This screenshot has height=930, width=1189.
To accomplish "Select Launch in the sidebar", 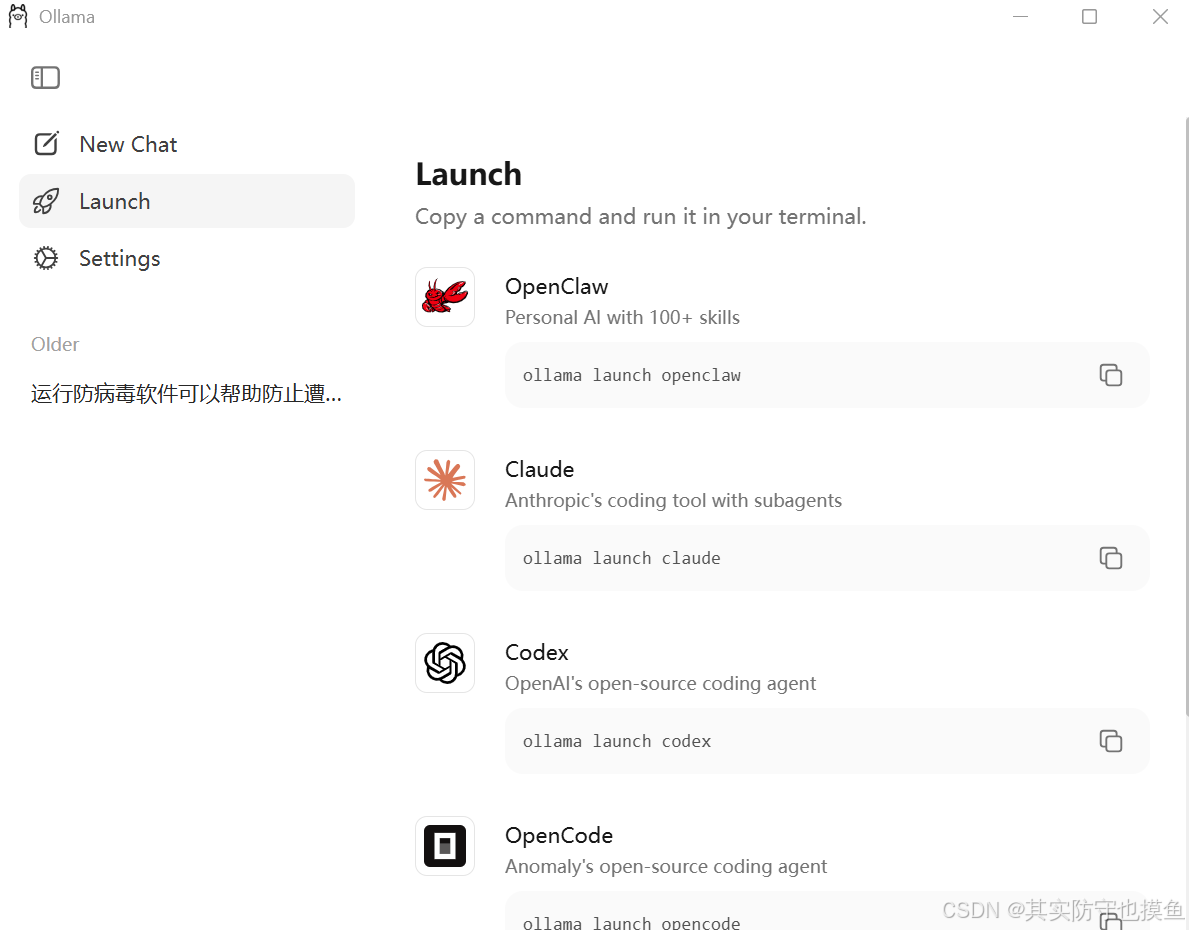I will (187, 201).
